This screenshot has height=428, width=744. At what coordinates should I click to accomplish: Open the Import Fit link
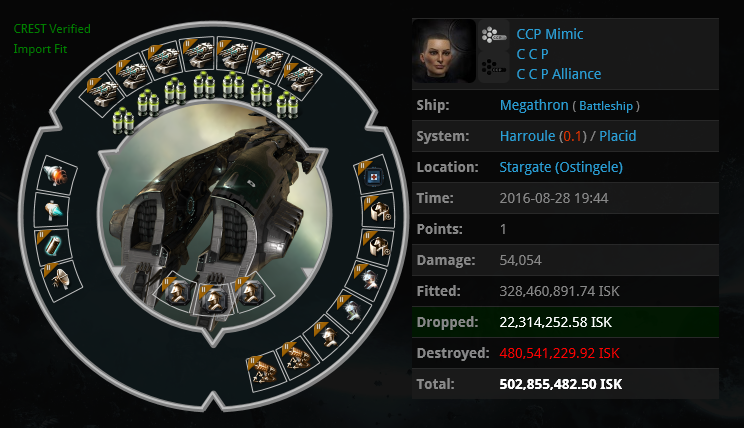click(x=40, y=49)
